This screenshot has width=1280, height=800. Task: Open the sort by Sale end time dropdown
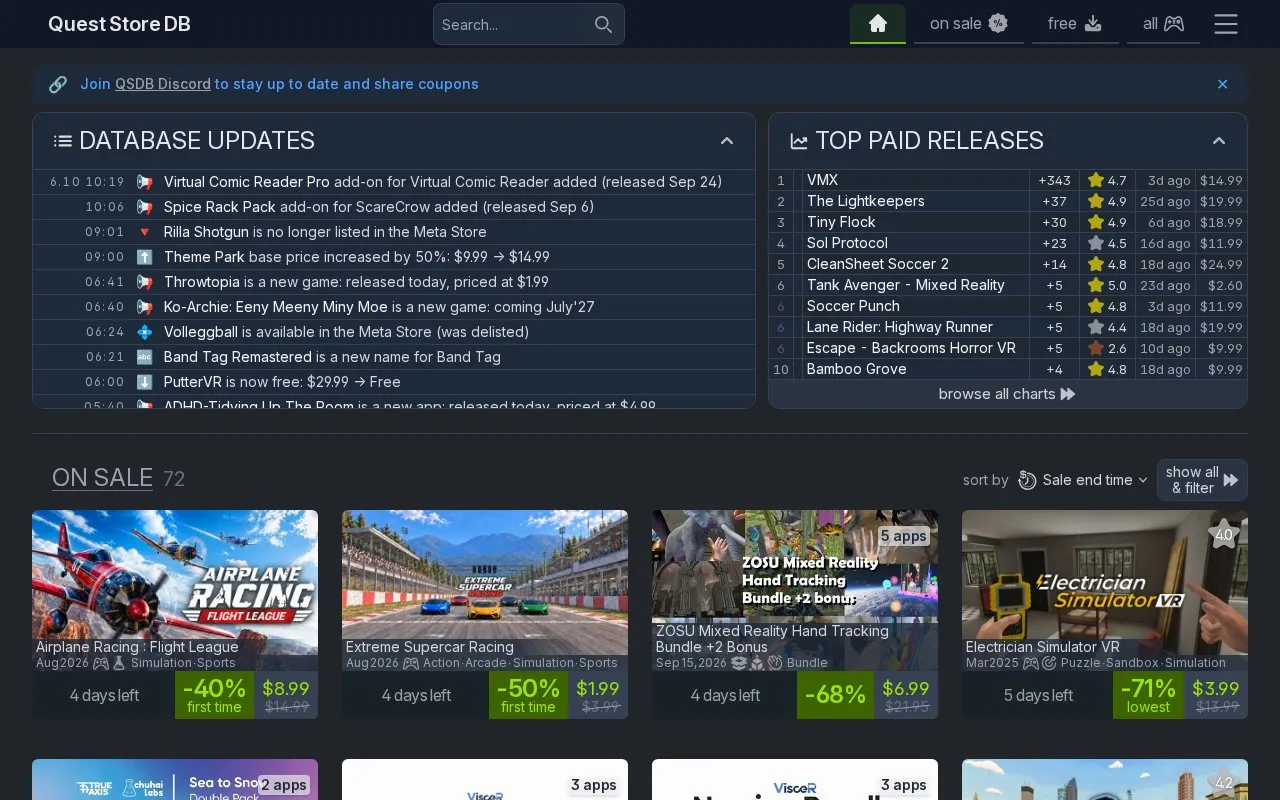1083,480
